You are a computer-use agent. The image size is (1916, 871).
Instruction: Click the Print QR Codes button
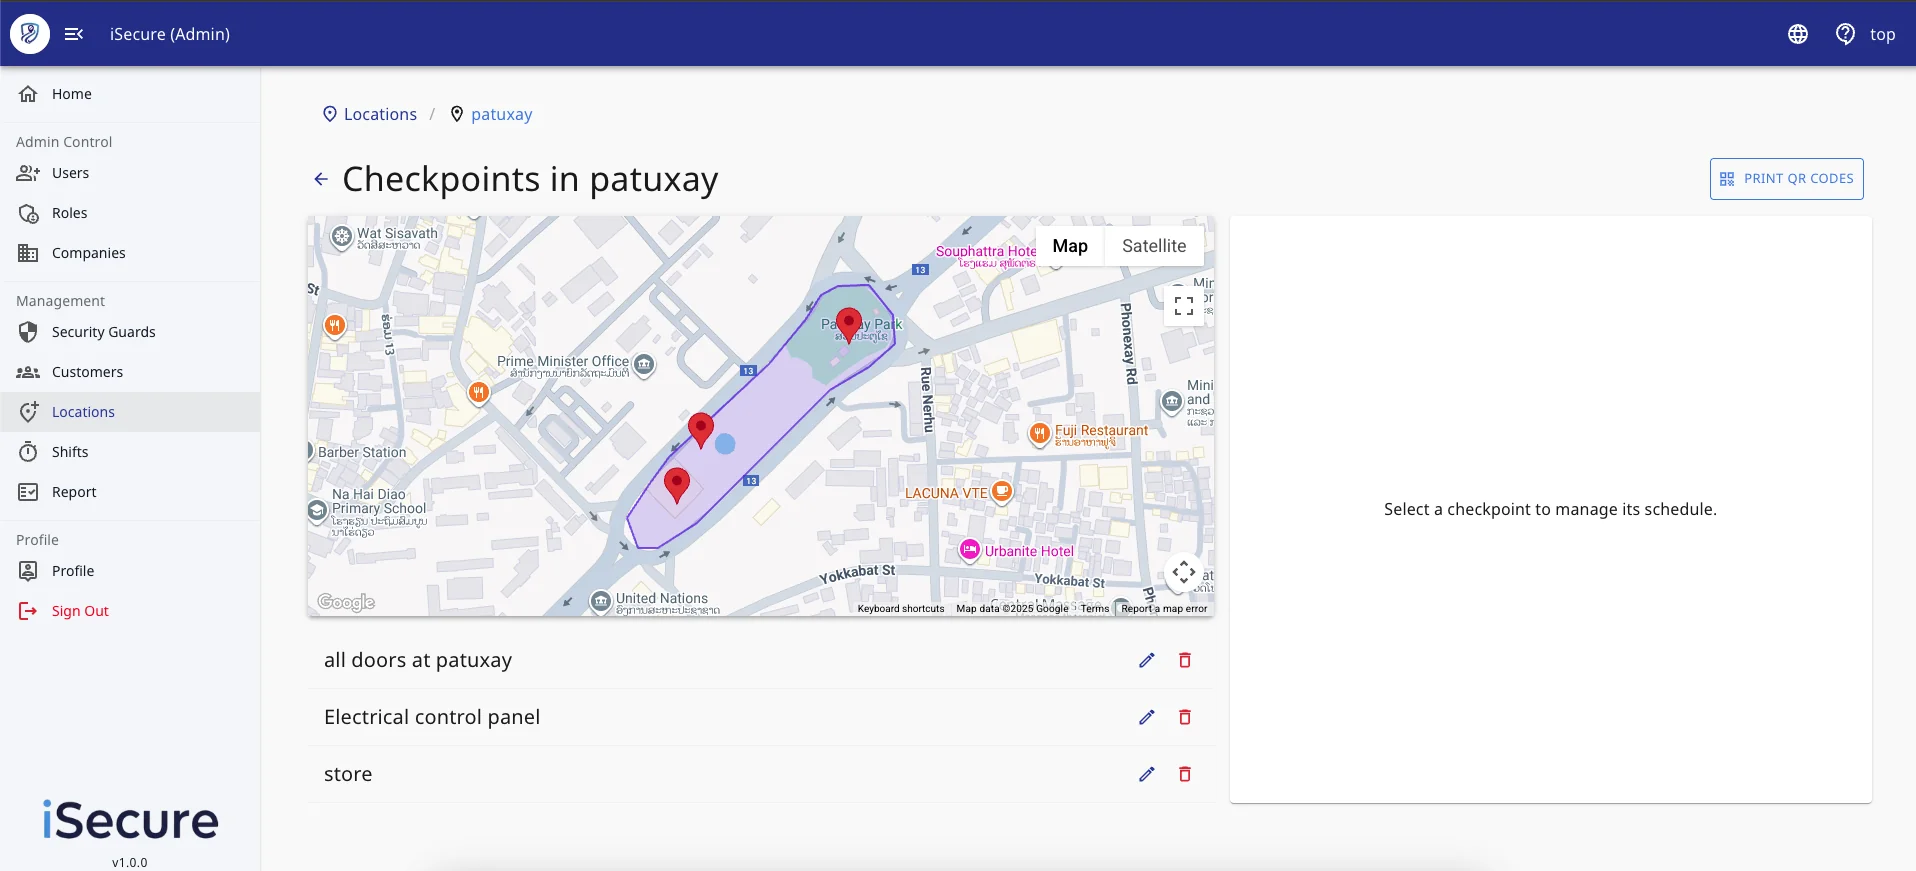point(1786,179)
